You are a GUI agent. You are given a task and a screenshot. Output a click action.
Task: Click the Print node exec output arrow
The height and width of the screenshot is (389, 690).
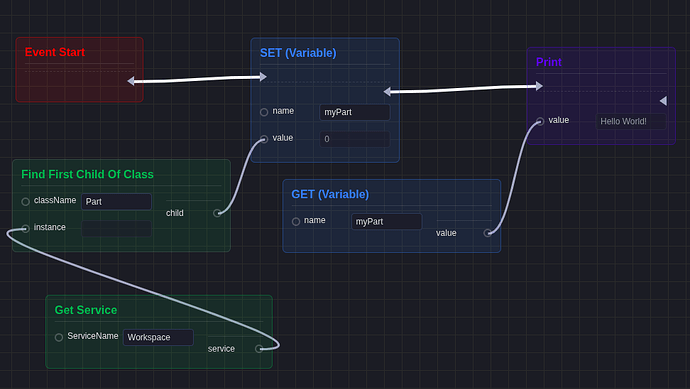pyautogui.click(x=663, y=101)
